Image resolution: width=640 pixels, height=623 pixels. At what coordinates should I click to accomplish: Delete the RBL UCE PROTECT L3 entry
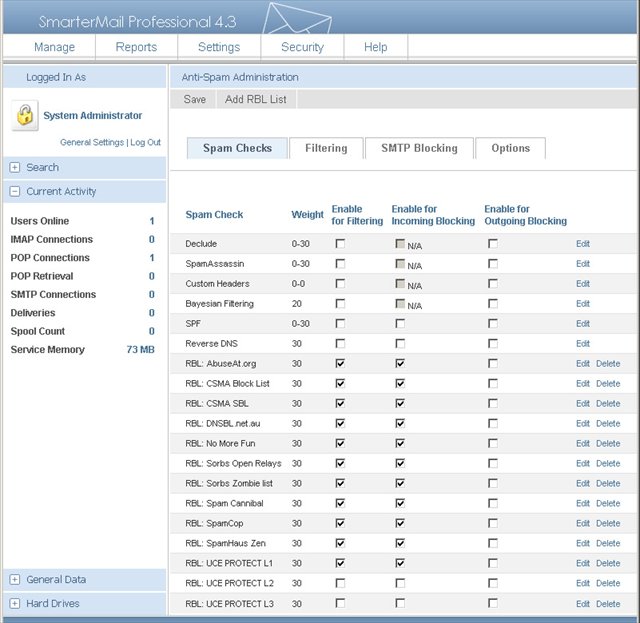[608, 604]
